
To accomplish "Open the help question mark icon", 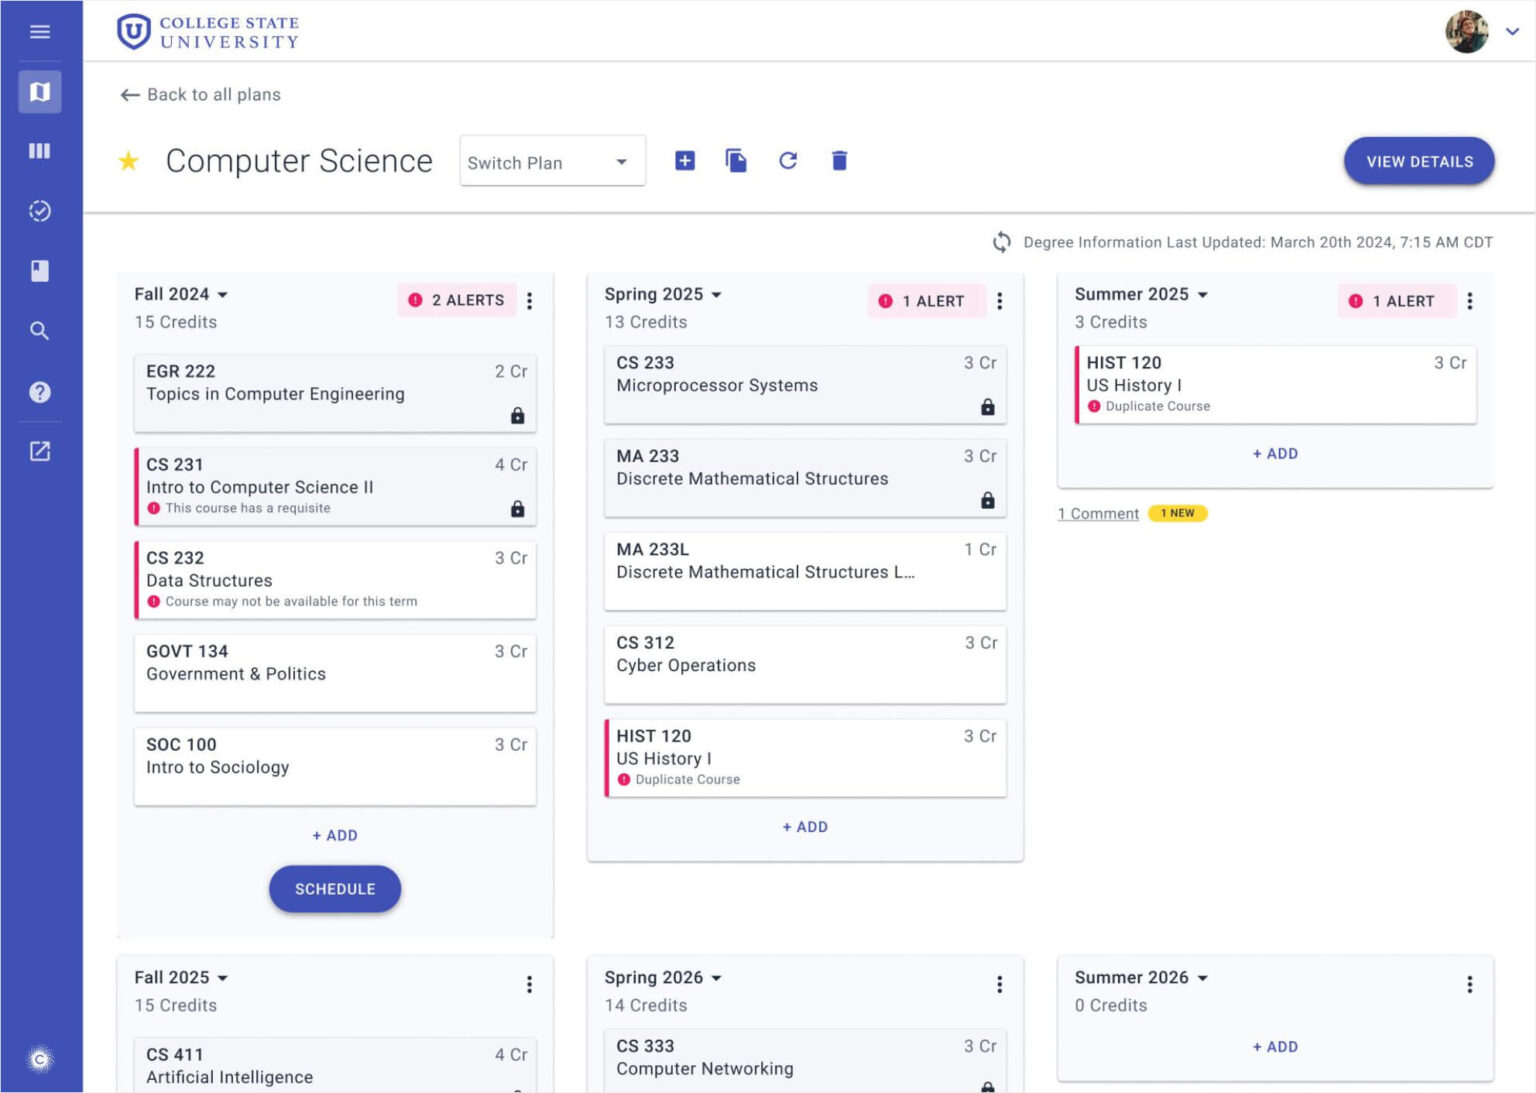I will (x=40, y=392).
